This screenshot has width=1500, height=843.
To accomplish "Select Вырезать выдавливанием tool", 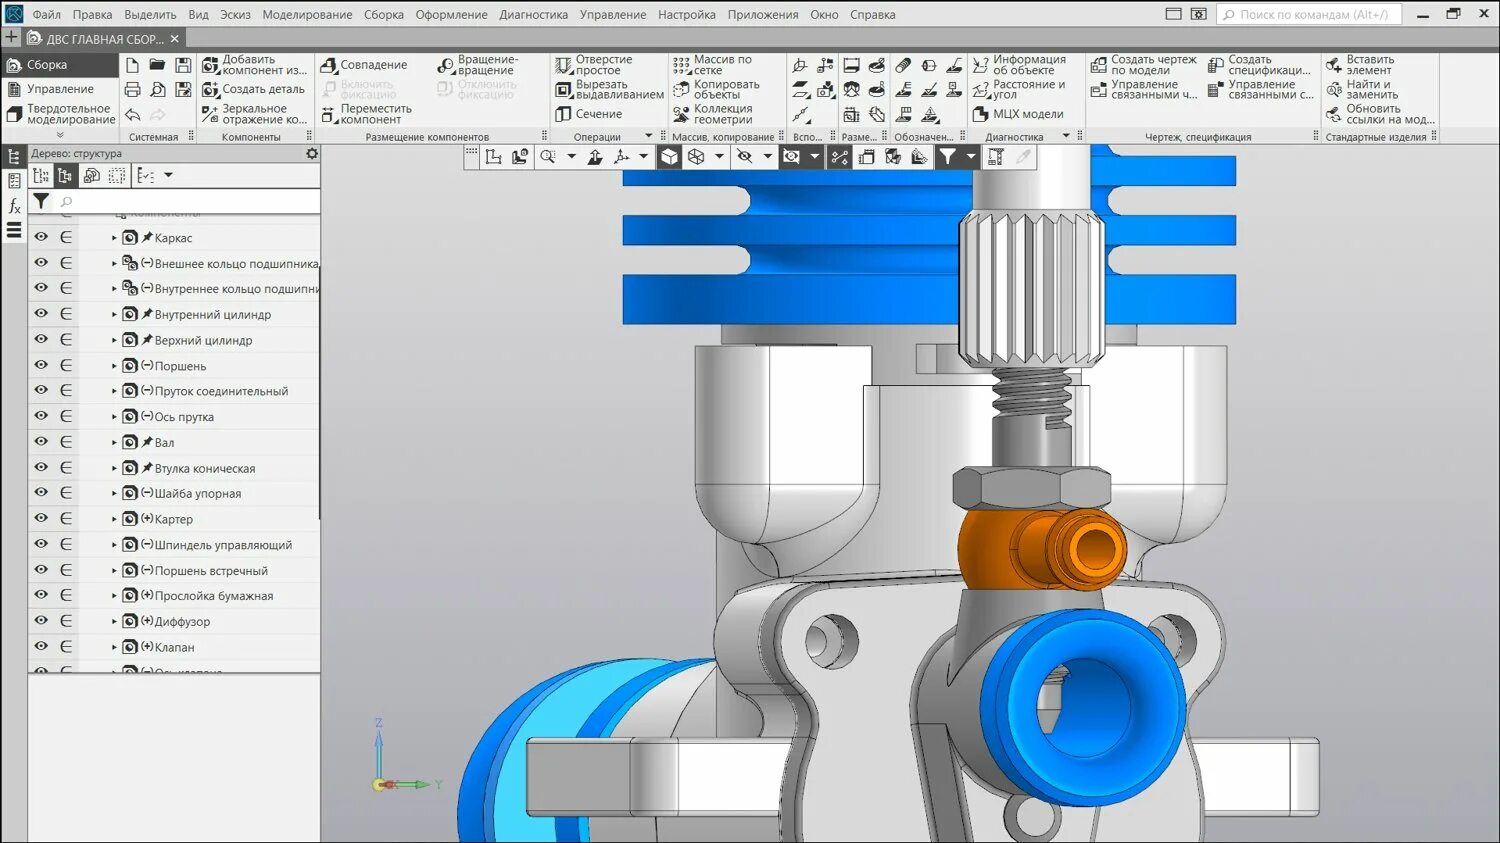I will (609, 90).
